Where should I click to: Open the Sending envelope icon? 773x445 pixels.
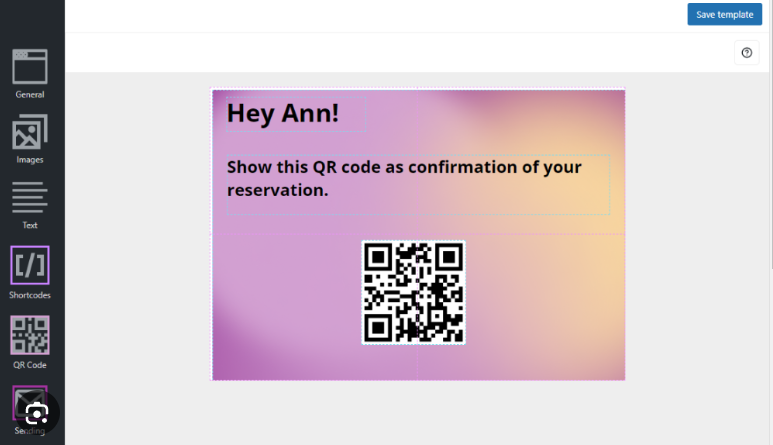tap(30, 403)
